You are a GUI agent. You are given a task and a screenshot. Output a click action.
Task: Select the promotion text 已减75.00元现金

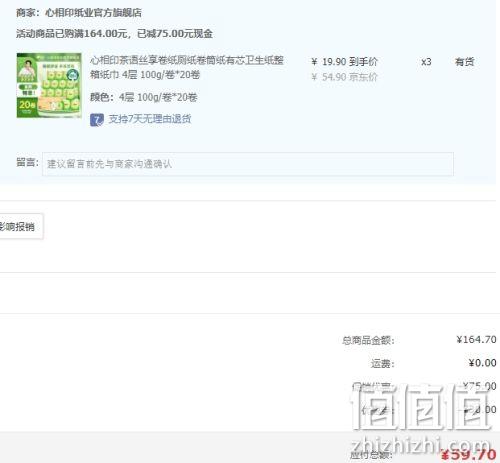175,33
